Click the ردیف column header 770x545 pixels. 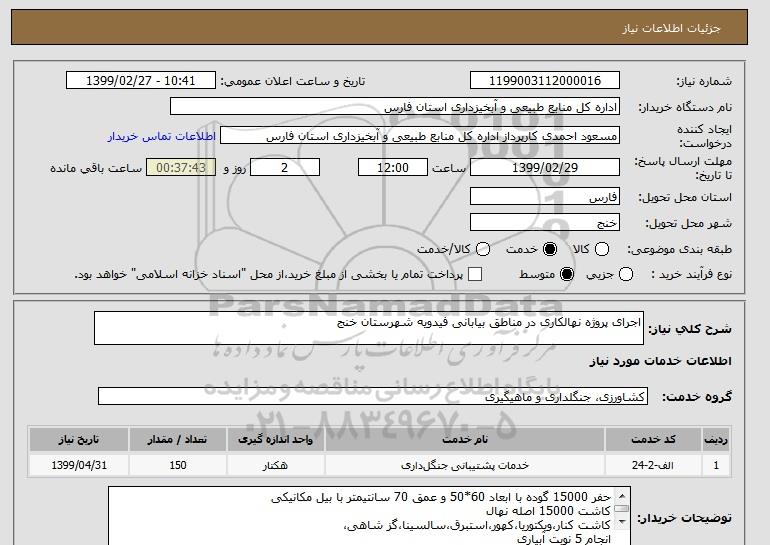click(716, 440)
